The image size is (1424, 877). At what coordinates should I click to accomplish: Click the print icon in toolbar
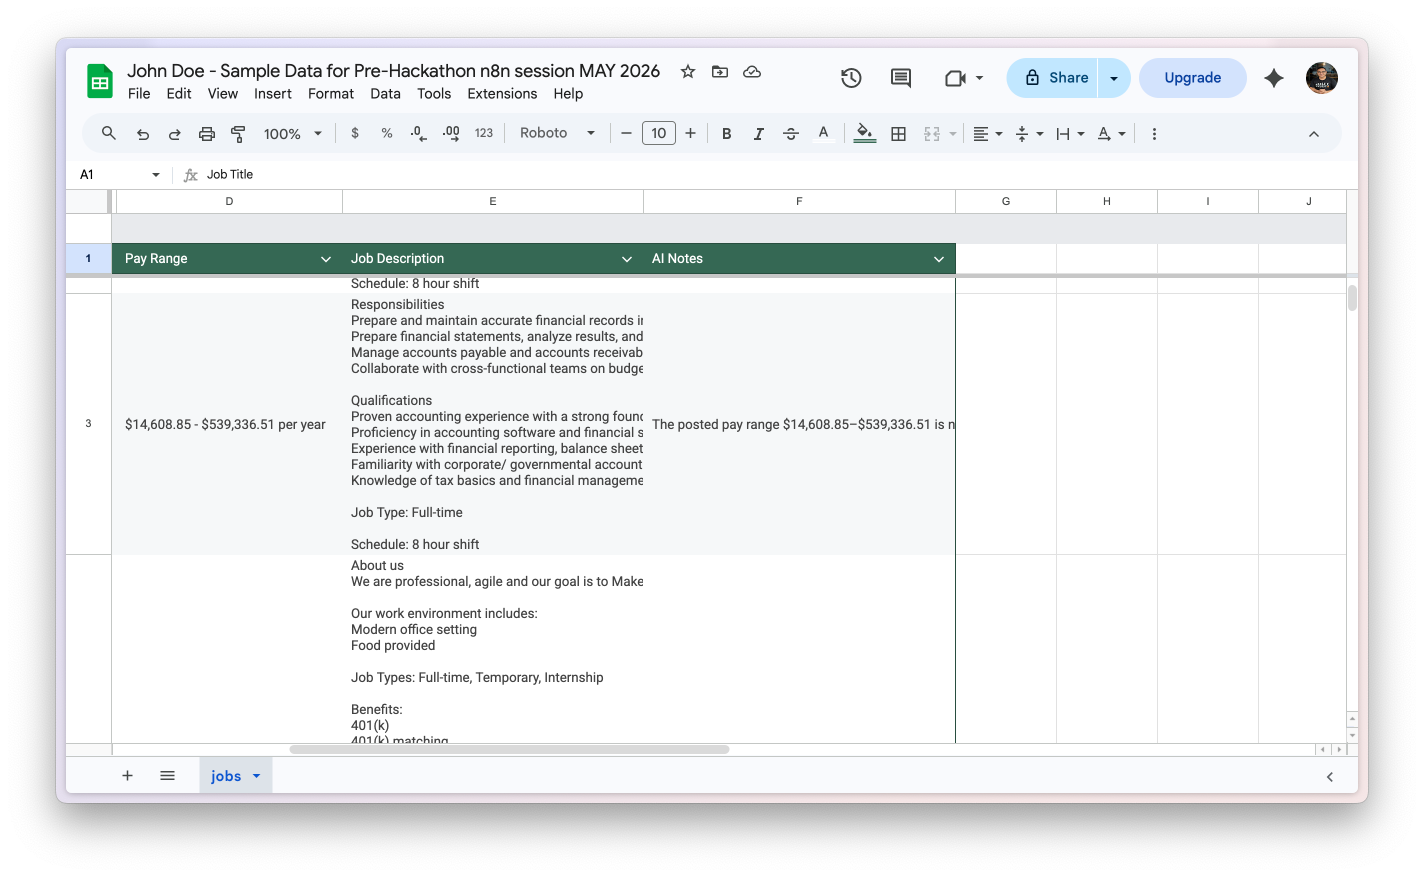pos(207,133)
